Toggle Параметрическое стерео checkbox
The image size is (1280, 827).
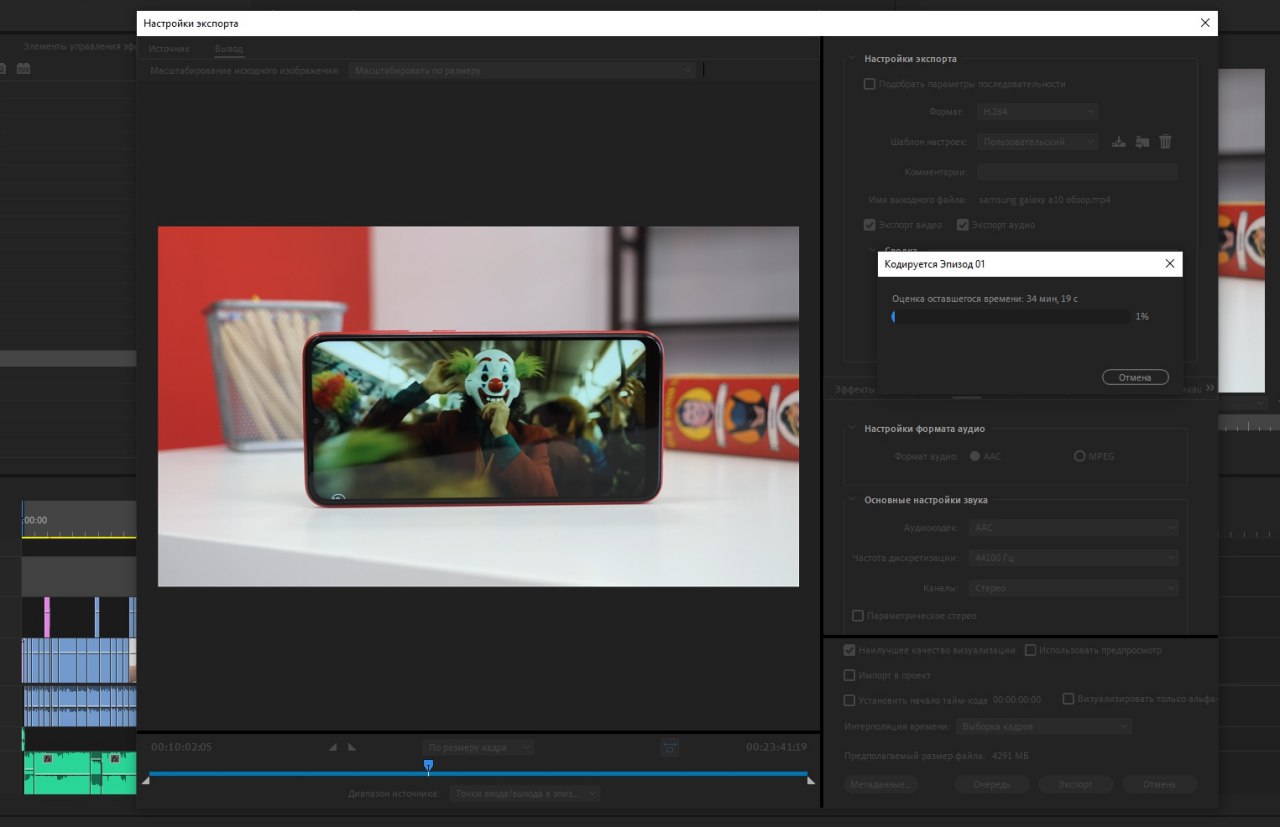(x=857, y=616)
